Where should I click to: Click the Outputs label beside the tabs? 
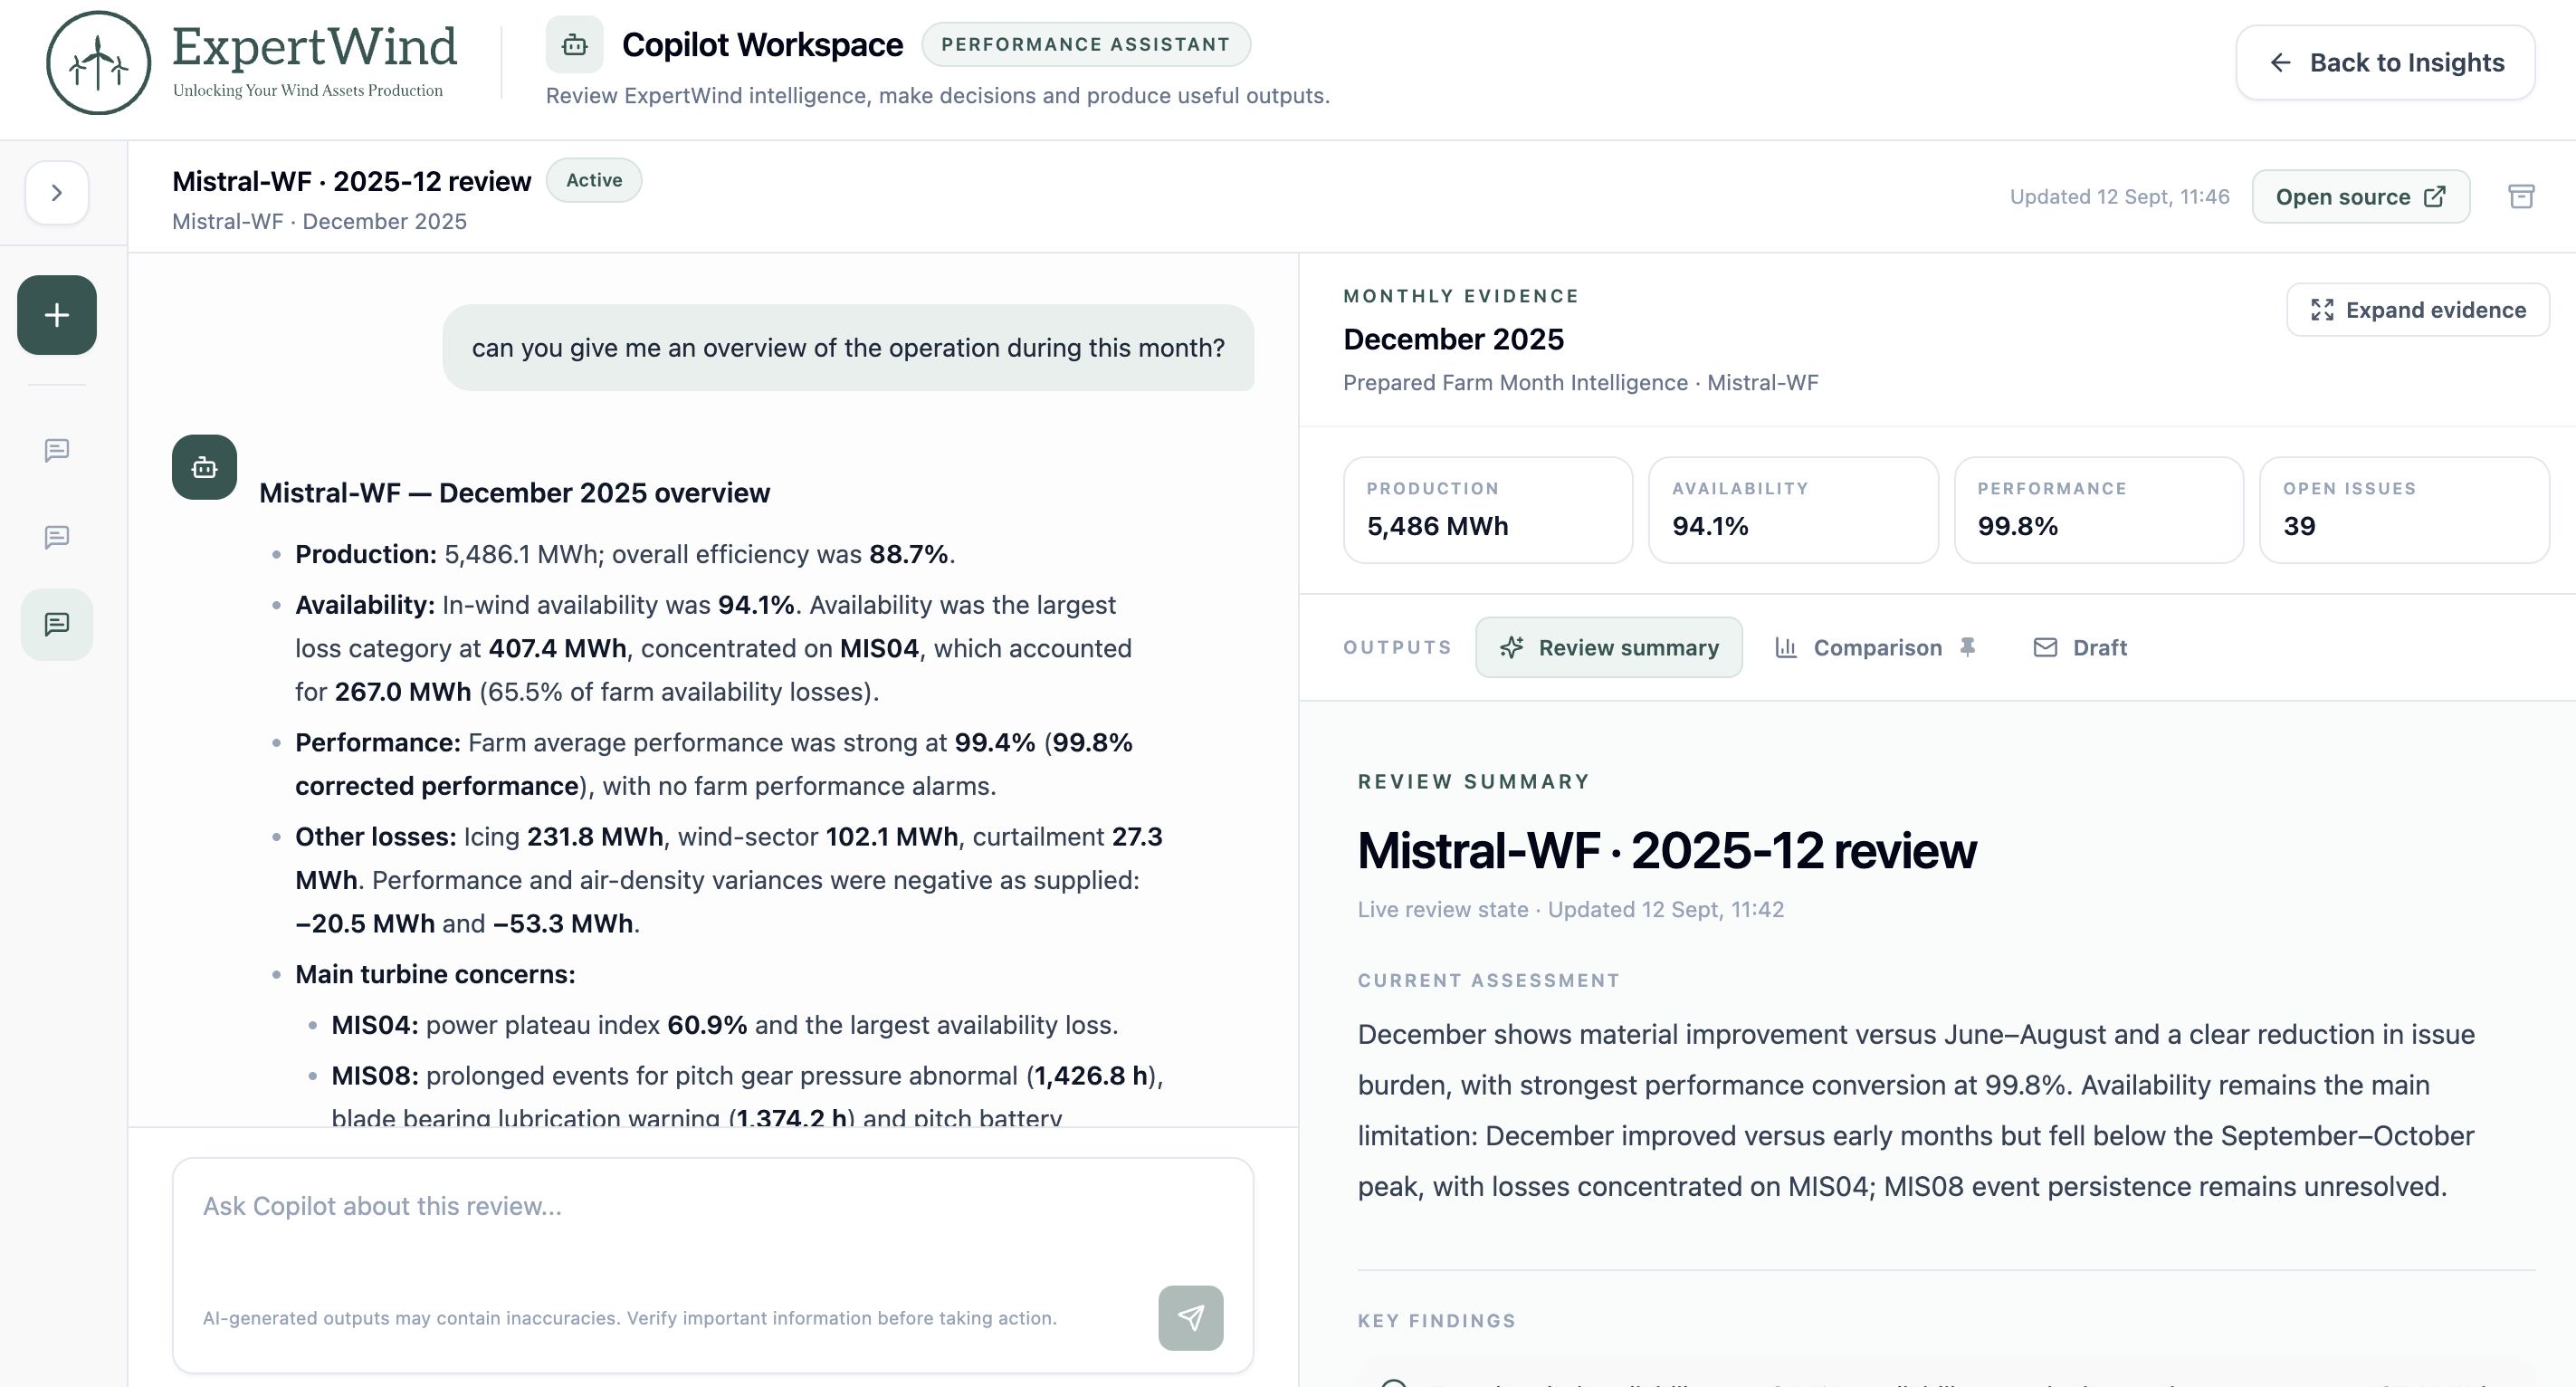pyautogui.click(x=1397, y=648)
